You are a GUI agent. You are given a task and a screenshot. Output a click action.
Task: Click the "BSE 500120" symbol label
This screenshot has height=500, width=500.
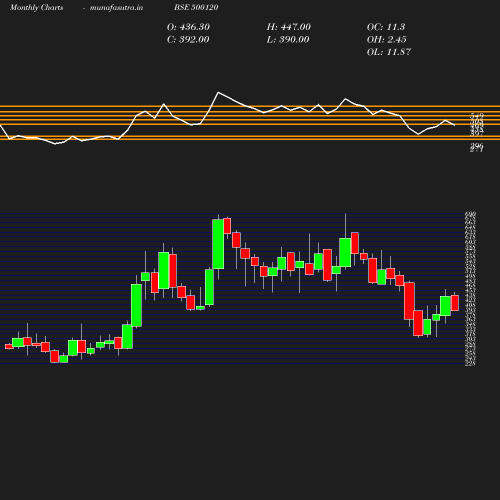196,8
